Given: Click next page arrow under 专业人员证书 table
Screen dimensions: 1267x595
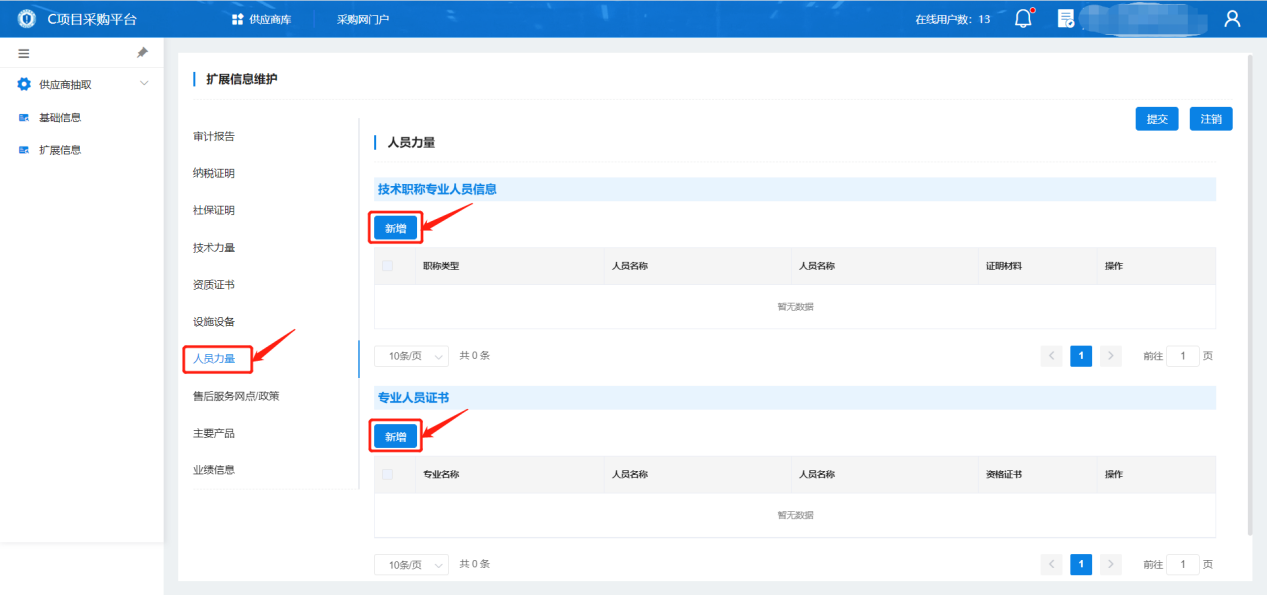Looking at the screenshot, I should coord(1111,565).
